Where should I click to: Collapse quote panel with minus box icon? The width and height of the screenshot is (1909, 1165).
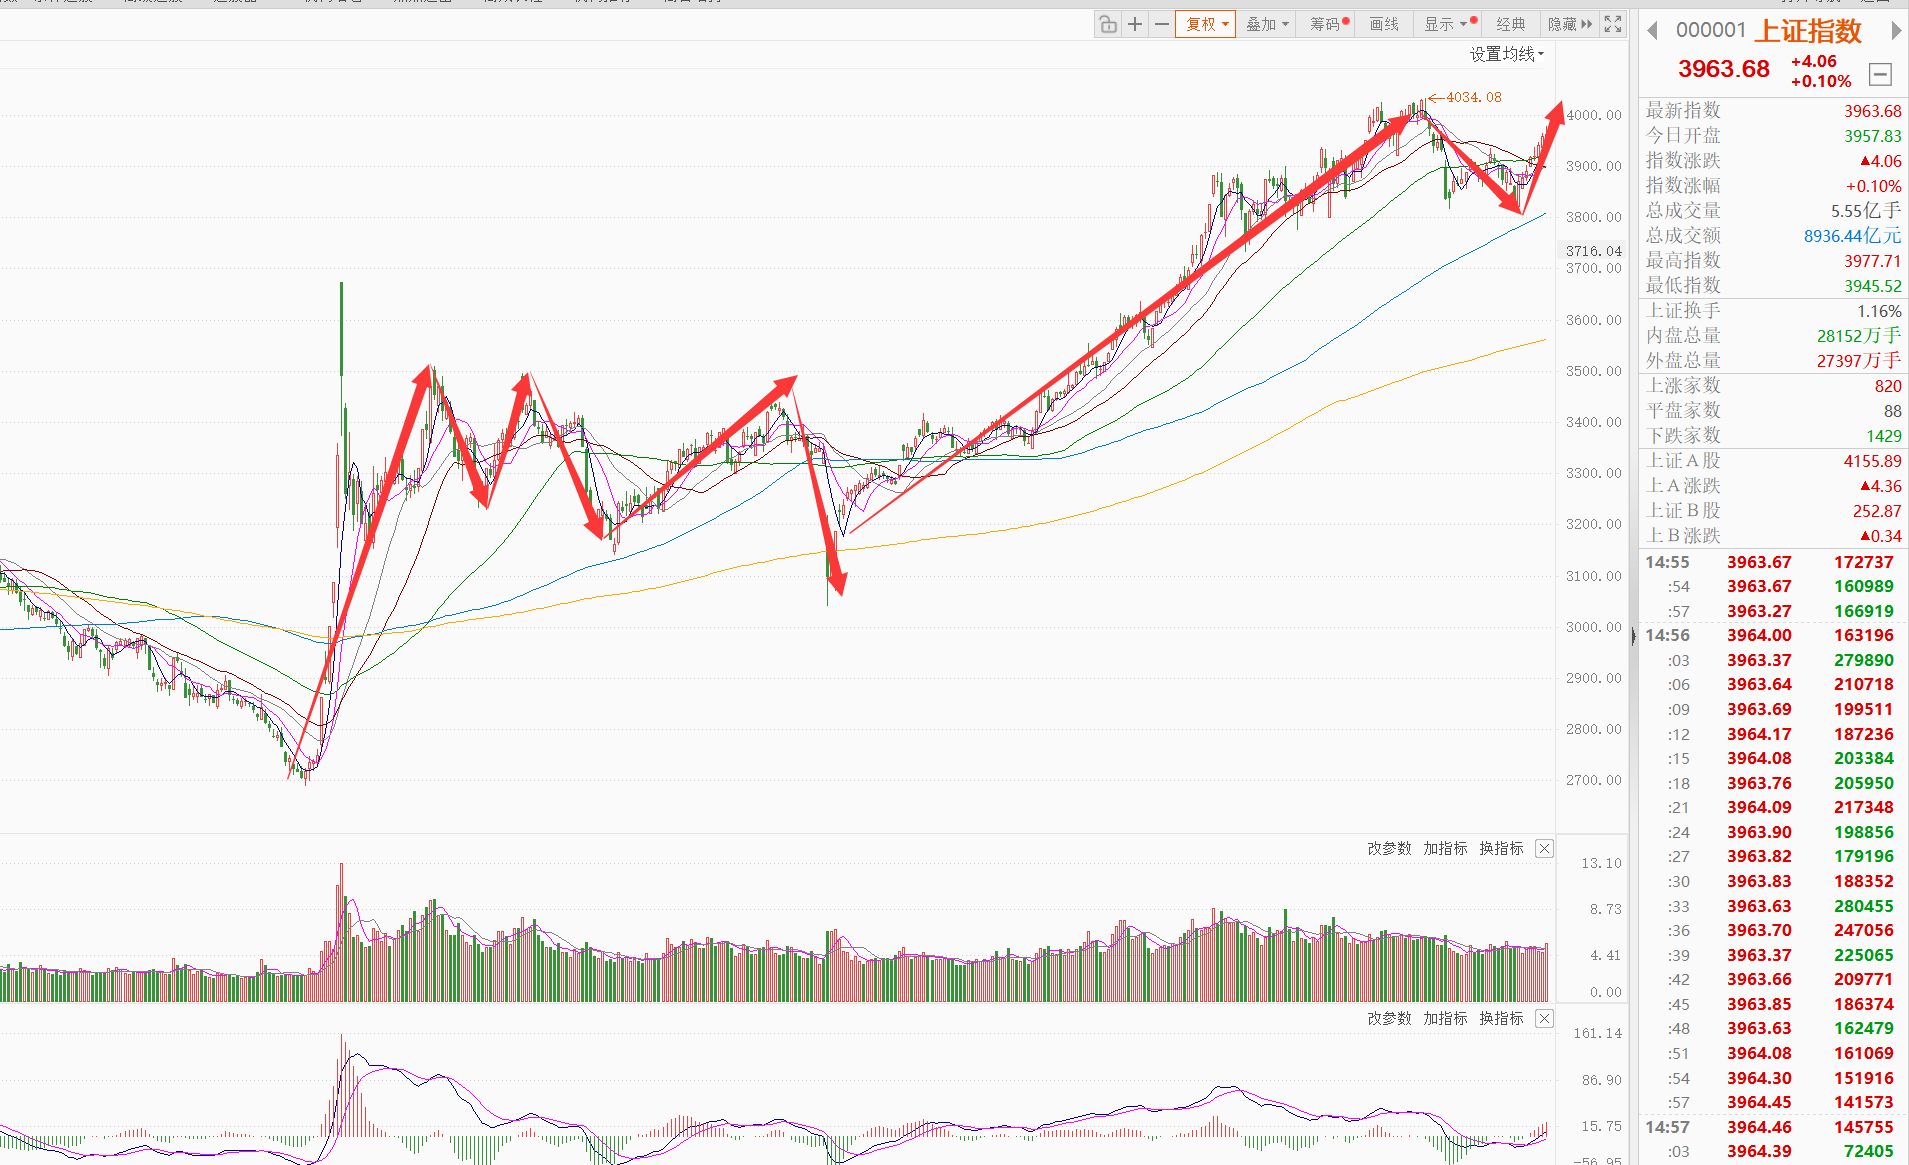[1880, 74]
